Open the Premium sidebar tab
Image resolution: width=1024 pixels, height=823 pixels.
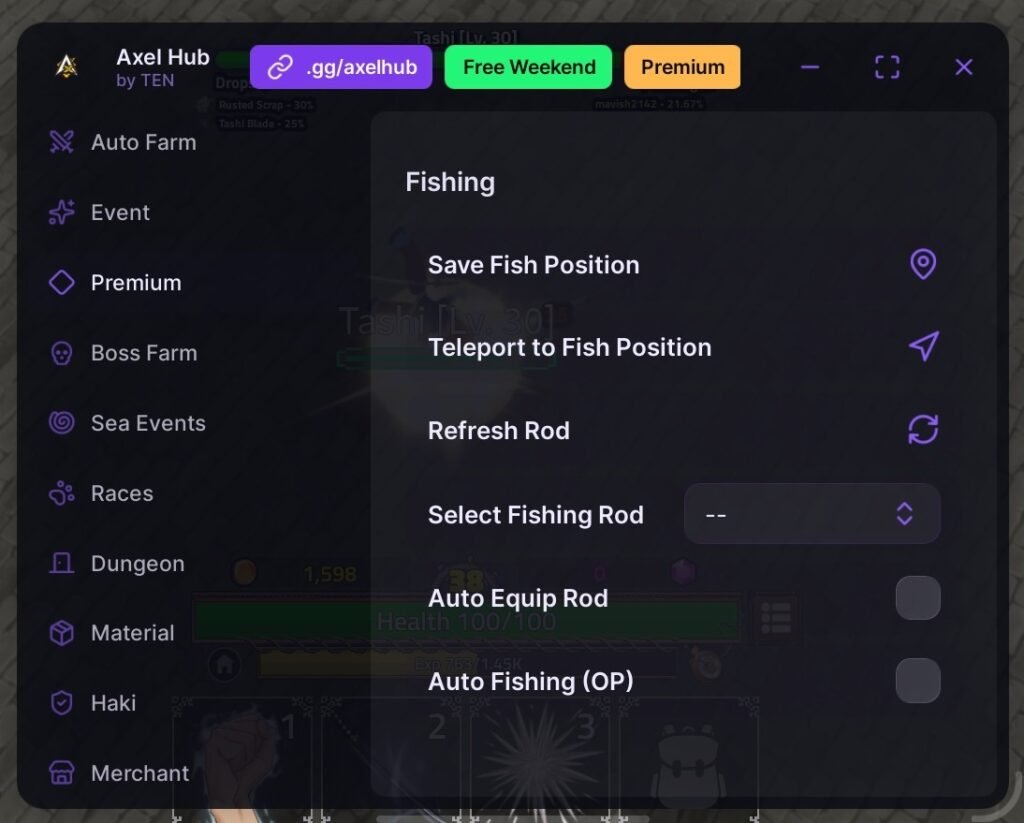tap(135, 283)
